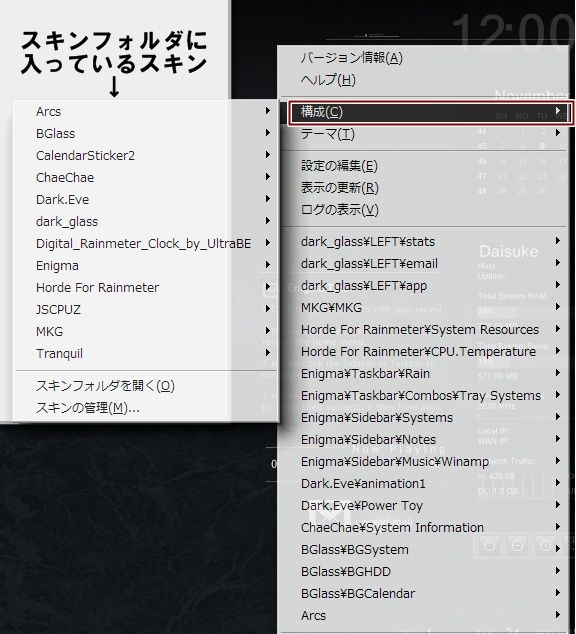Expand arrow beside CalendarSticker2
This screenshot has width=576, height=634.
(x=268, y=154)
